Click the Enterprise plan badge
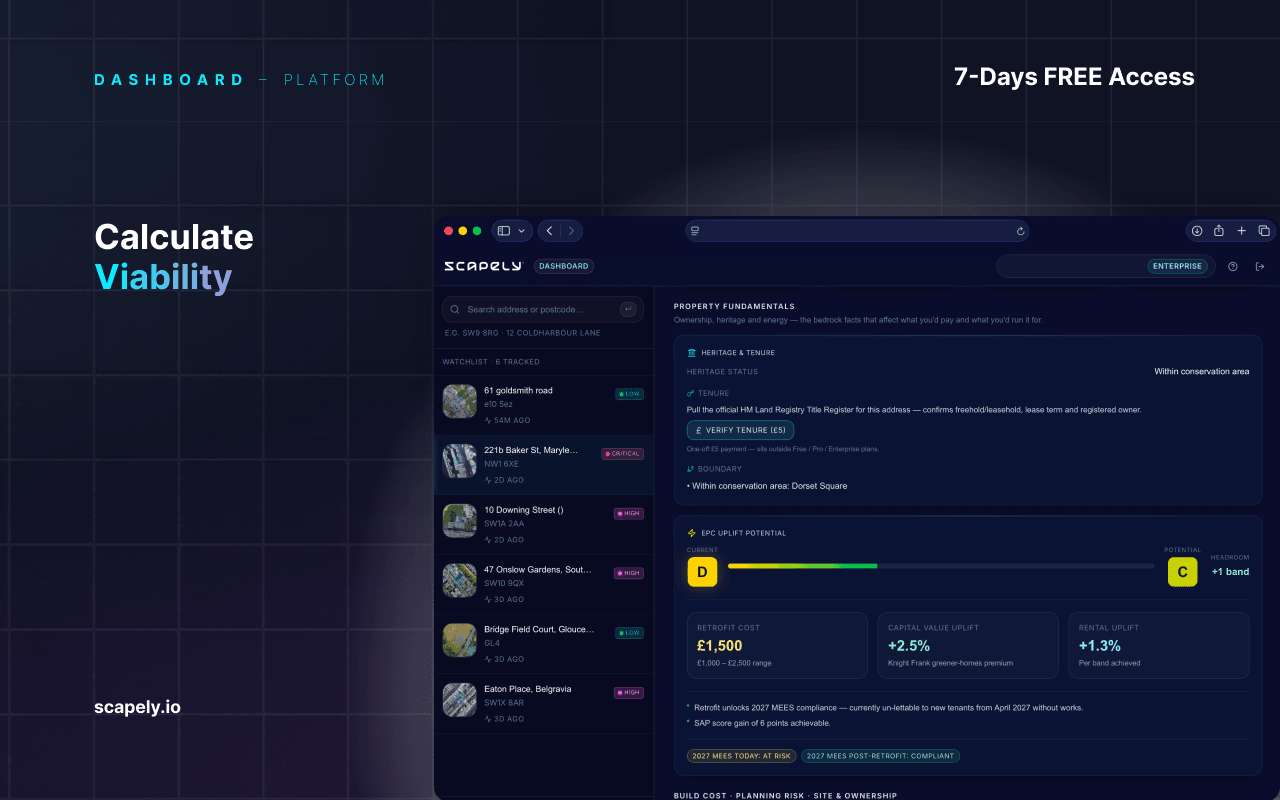Screen dimensions: 1280x800 click(x=1177, y=266)
